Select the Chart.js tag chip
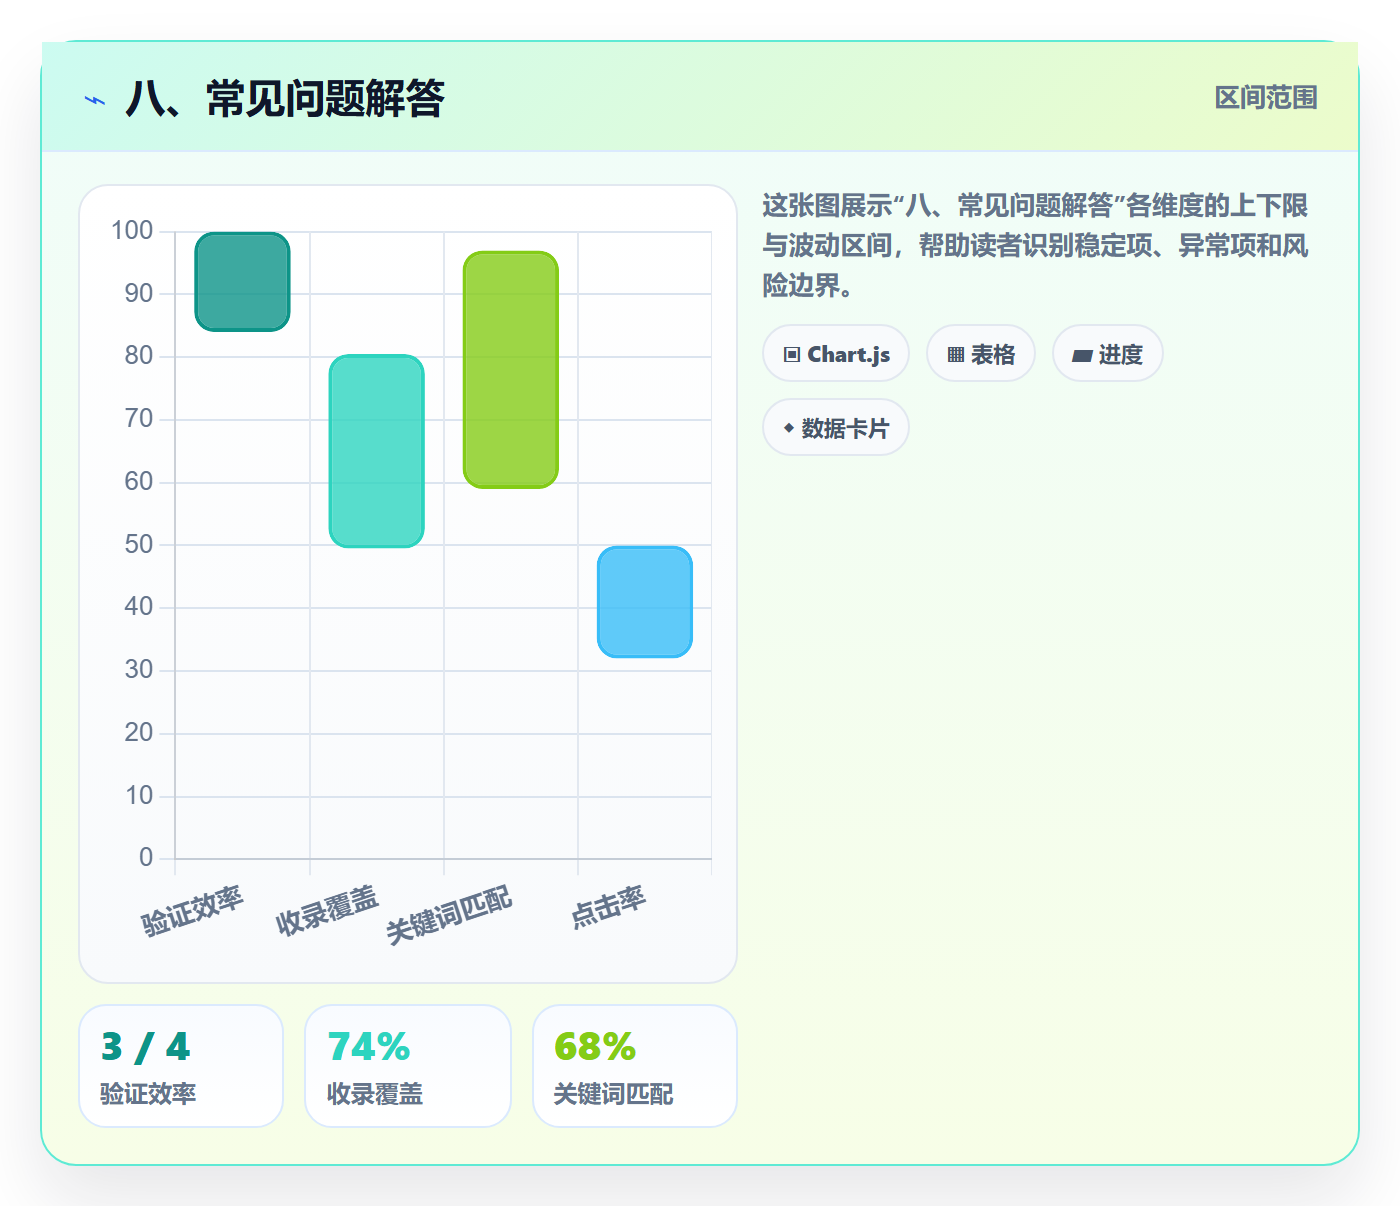This screenshot has height=1206, width=1400. click(x=836, y=354)
